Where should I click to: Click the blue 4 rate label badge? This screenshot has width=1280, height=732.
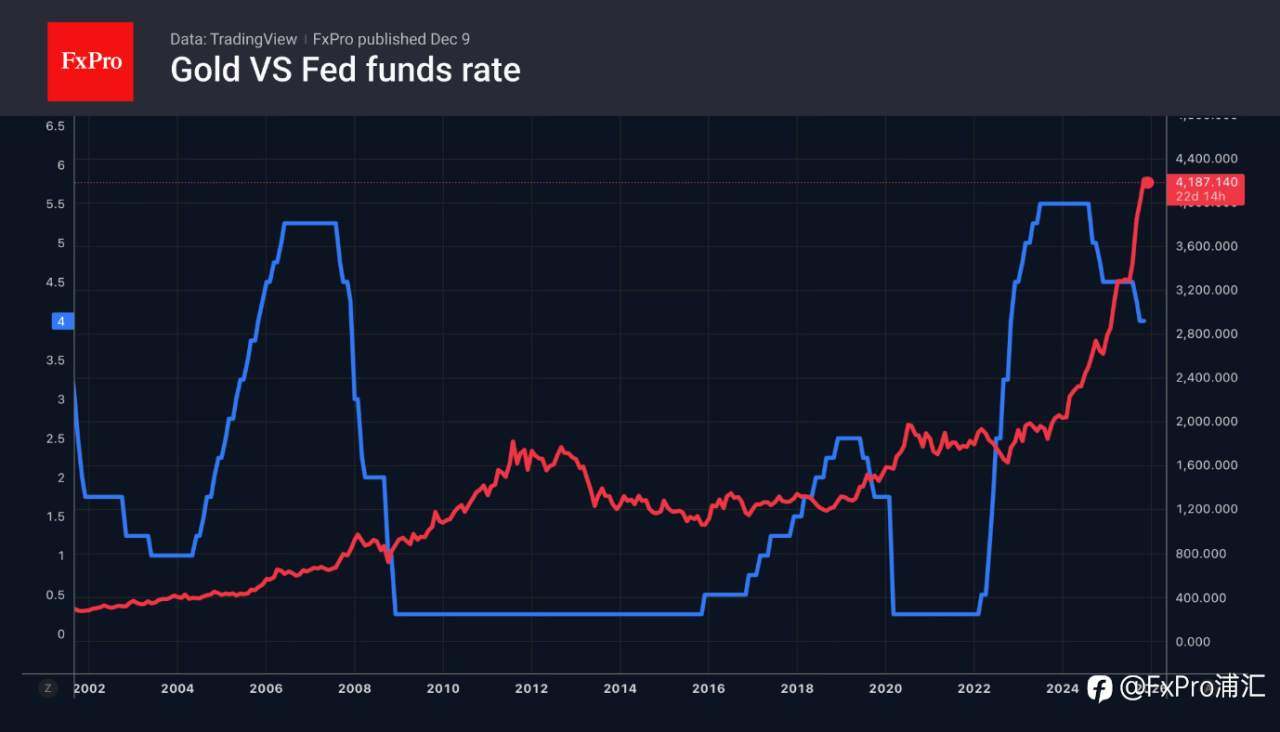[x=62, y=321]
